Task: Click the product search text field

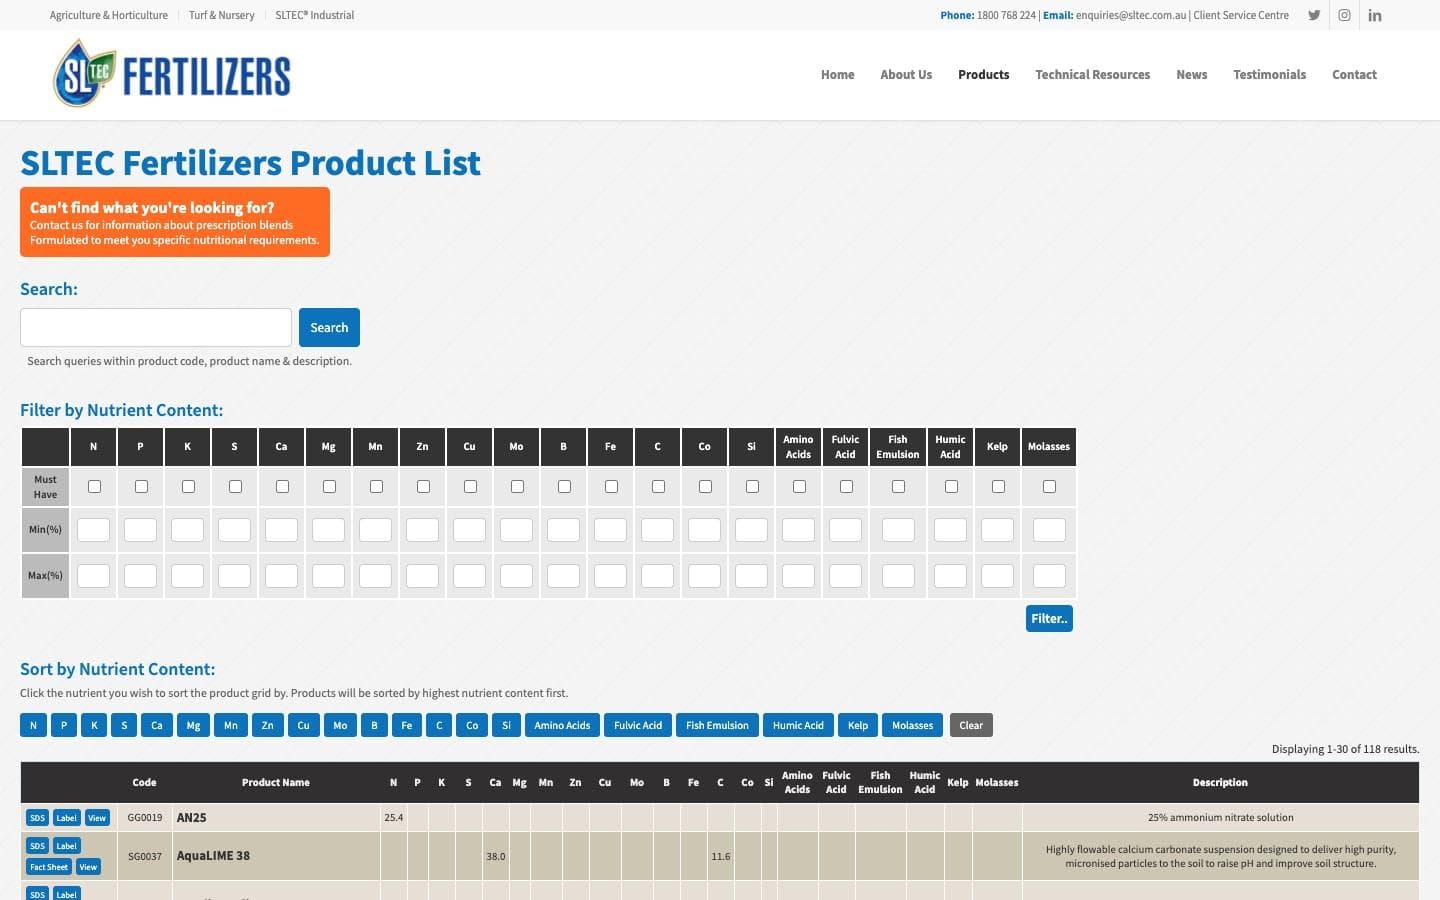Action: [x=156, y=327]
